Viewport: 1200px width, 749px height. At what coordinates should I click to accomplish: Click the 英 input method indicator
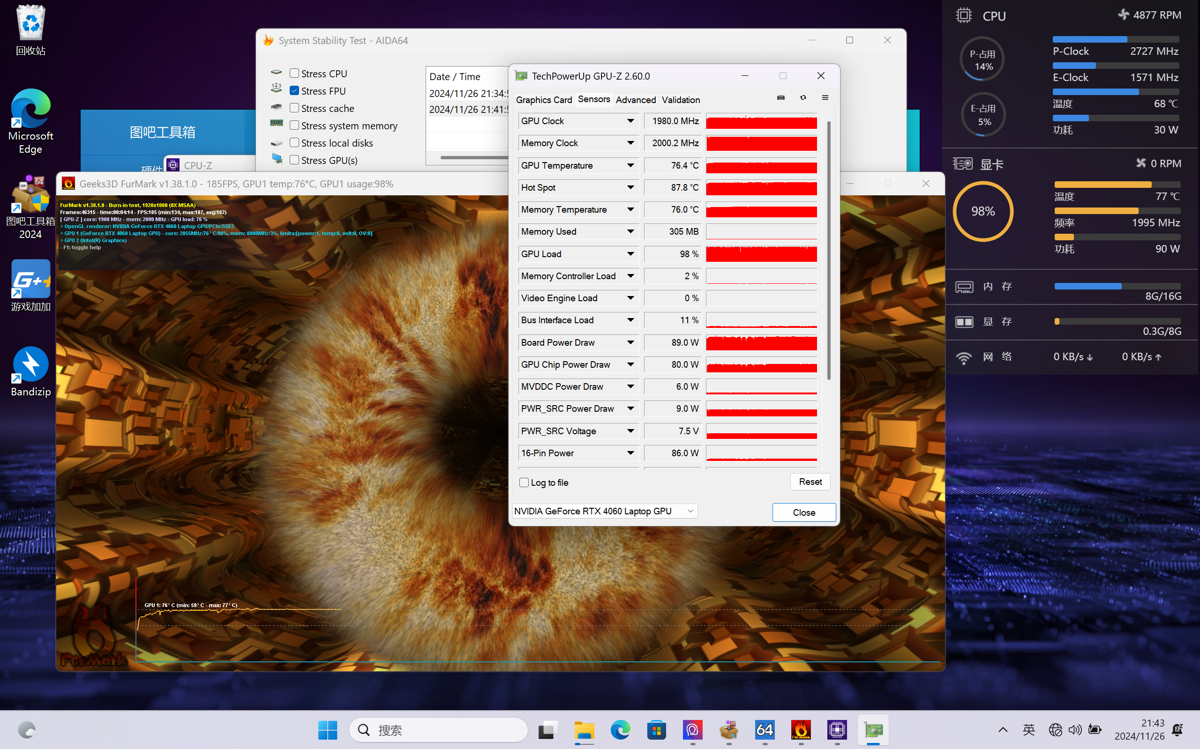click(1029, 730)
